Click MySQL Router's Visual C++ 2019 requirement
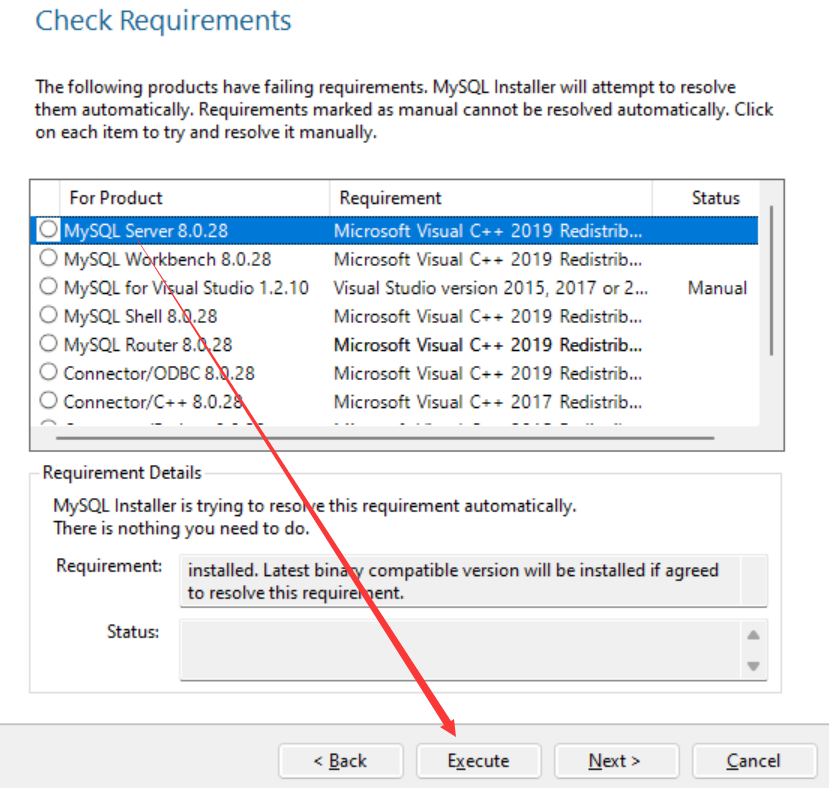The width and height of the screenshot is (829, 788). [x=488, y=345]
